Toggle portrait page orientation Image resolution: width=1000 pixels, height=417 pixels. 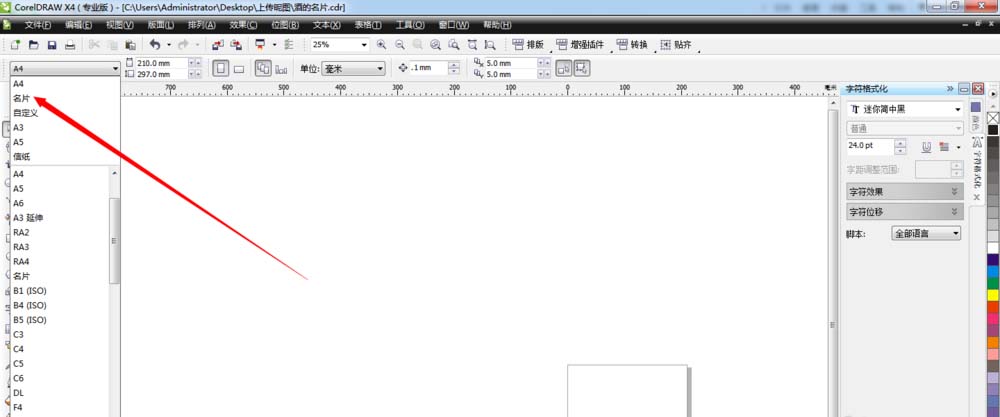coord(219,68)
